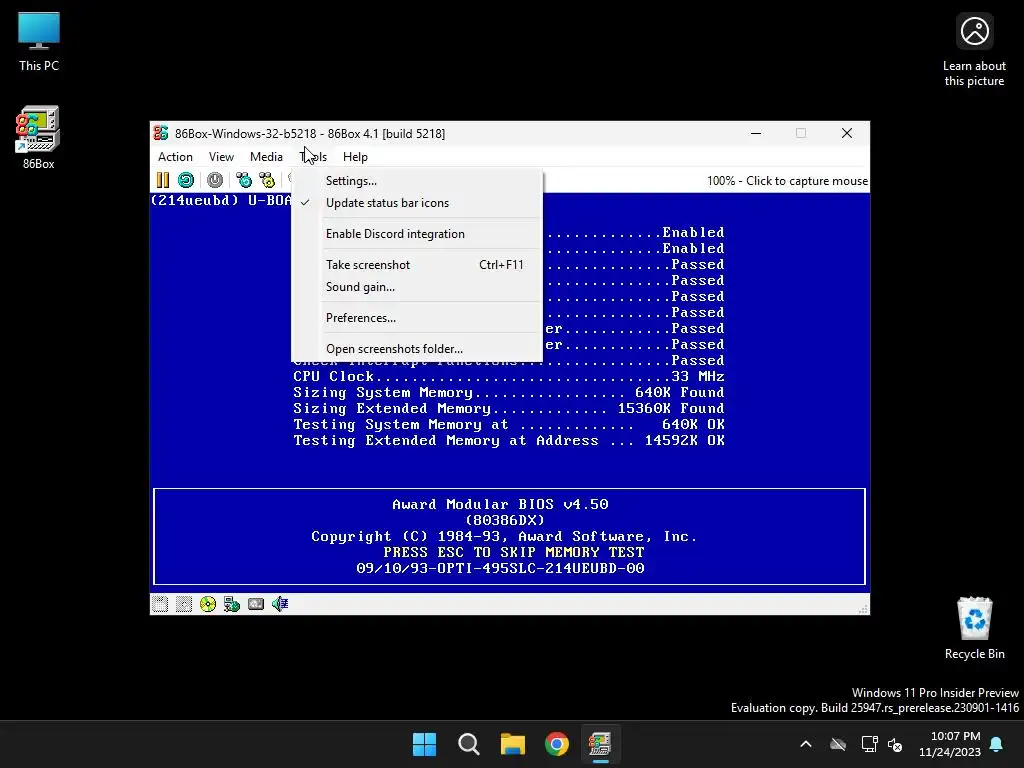Open the View menu
1024x768 pixels.
pos(221,157)
